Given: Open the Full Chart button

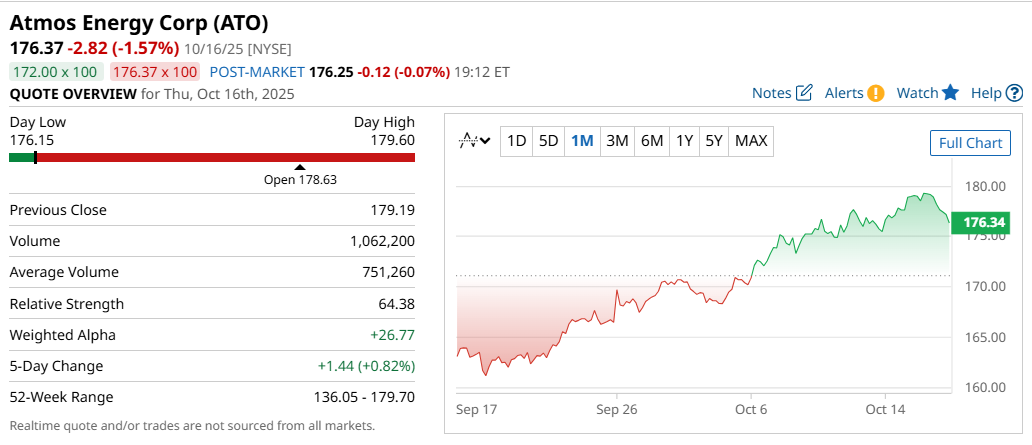Looking at the screenshot, I should pos(970,143).
